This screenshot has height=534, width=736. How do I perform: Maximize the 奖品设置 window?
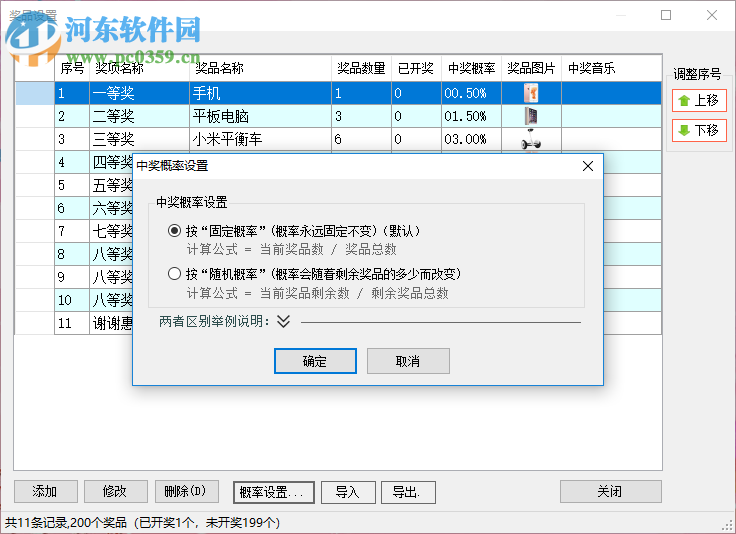click(x=666, y=15)
